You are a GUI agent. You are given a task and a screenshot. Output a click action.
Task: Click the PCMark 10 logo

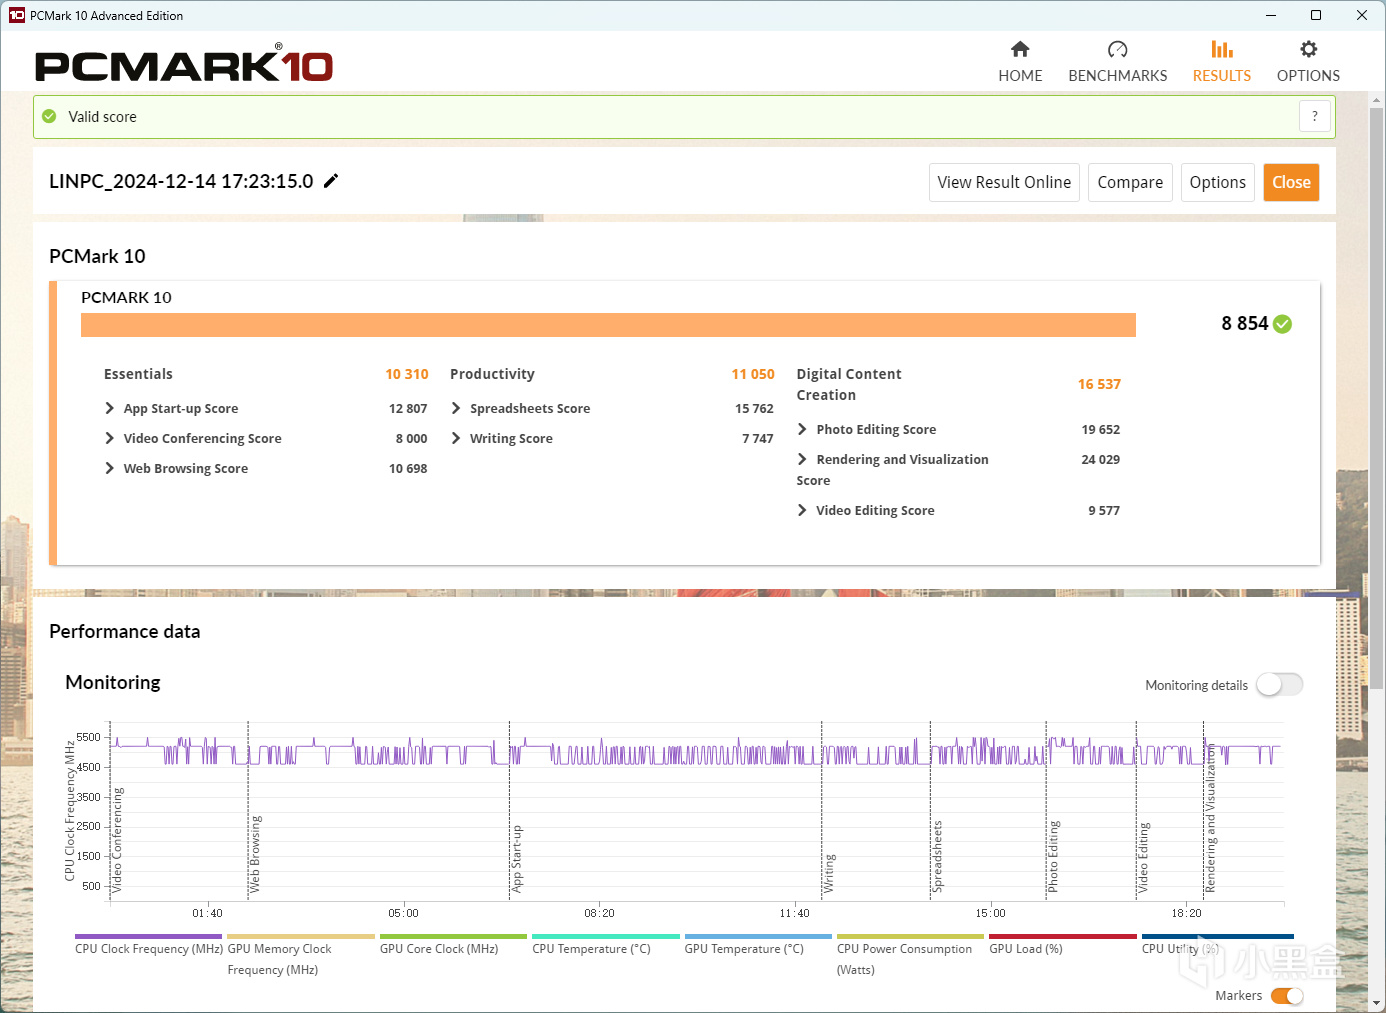[x=184, y=64]
